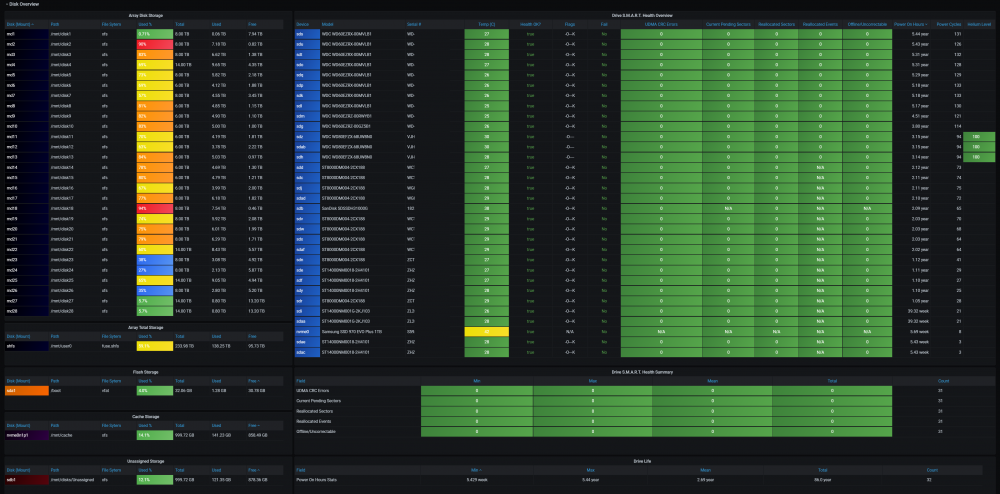Image resolution: width=1000 pixels, height=494 pixels.
Task: Sort Array Disk Storage by Free column
Action: tap(253, 24)
